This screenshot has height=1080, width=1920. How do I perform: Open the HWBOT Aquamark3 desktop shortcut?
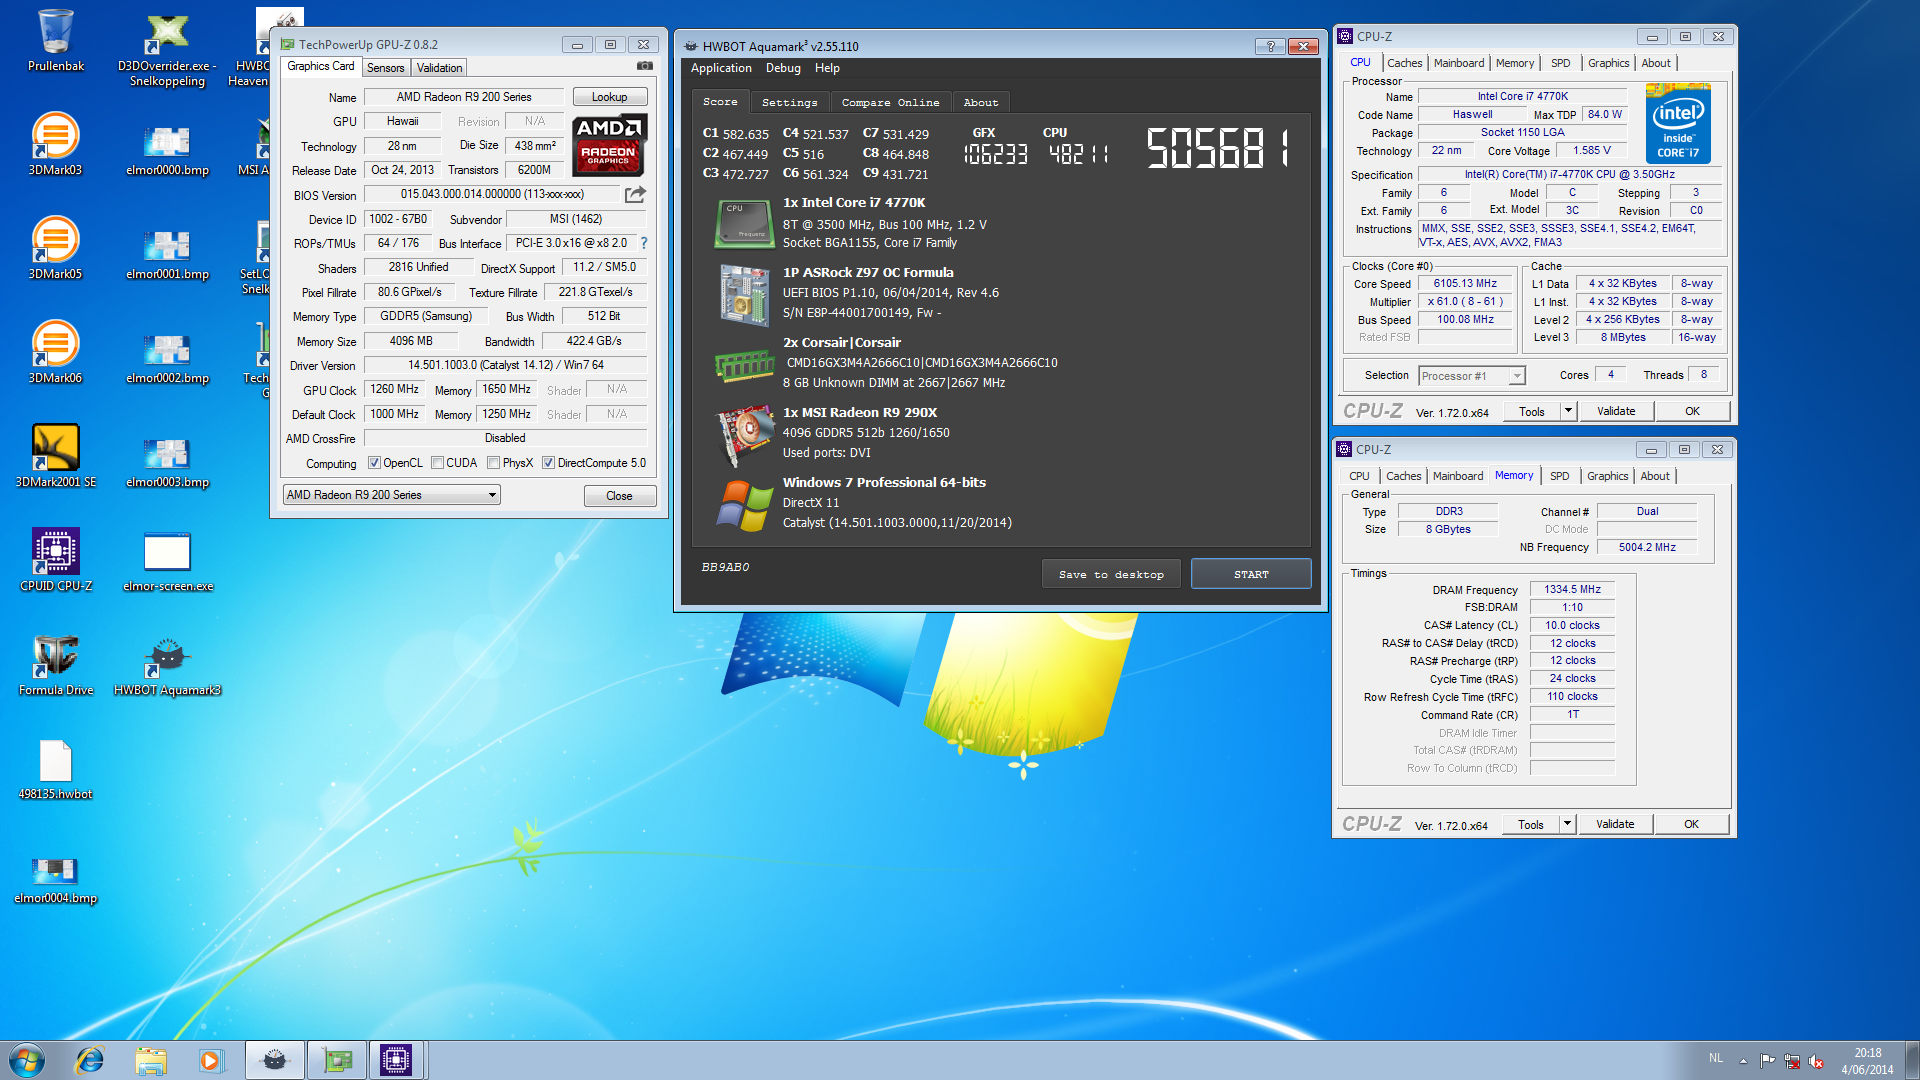coord(167,667)
